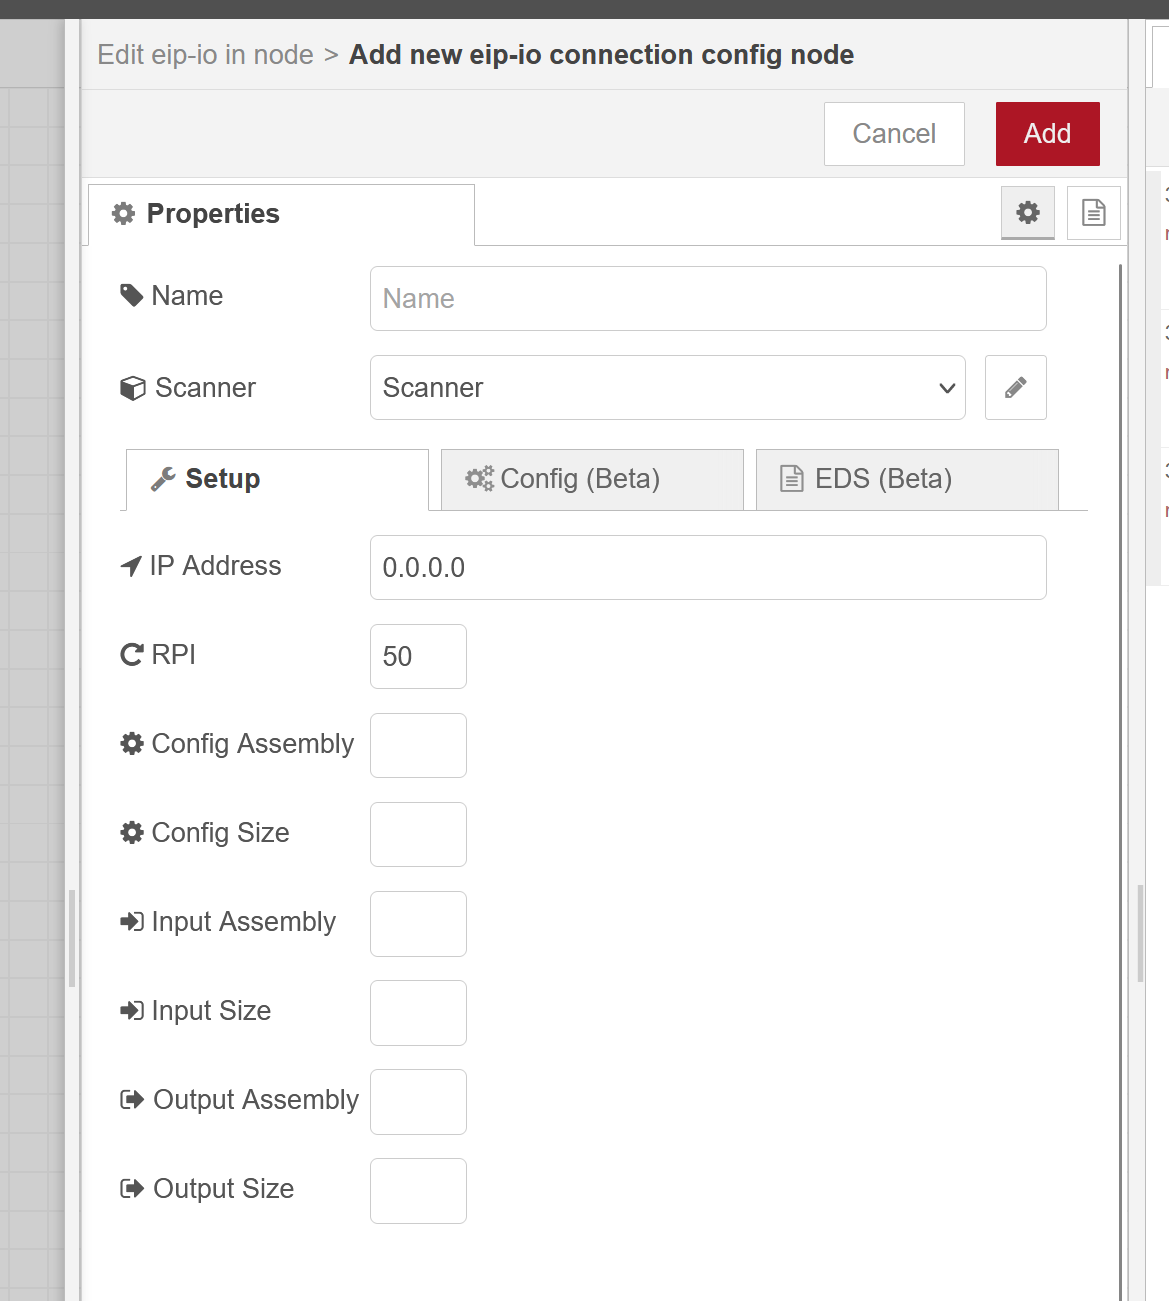
Task: Switch to the Config (Beta) tab
Action: pyautogui.click(x=592, y=479)
